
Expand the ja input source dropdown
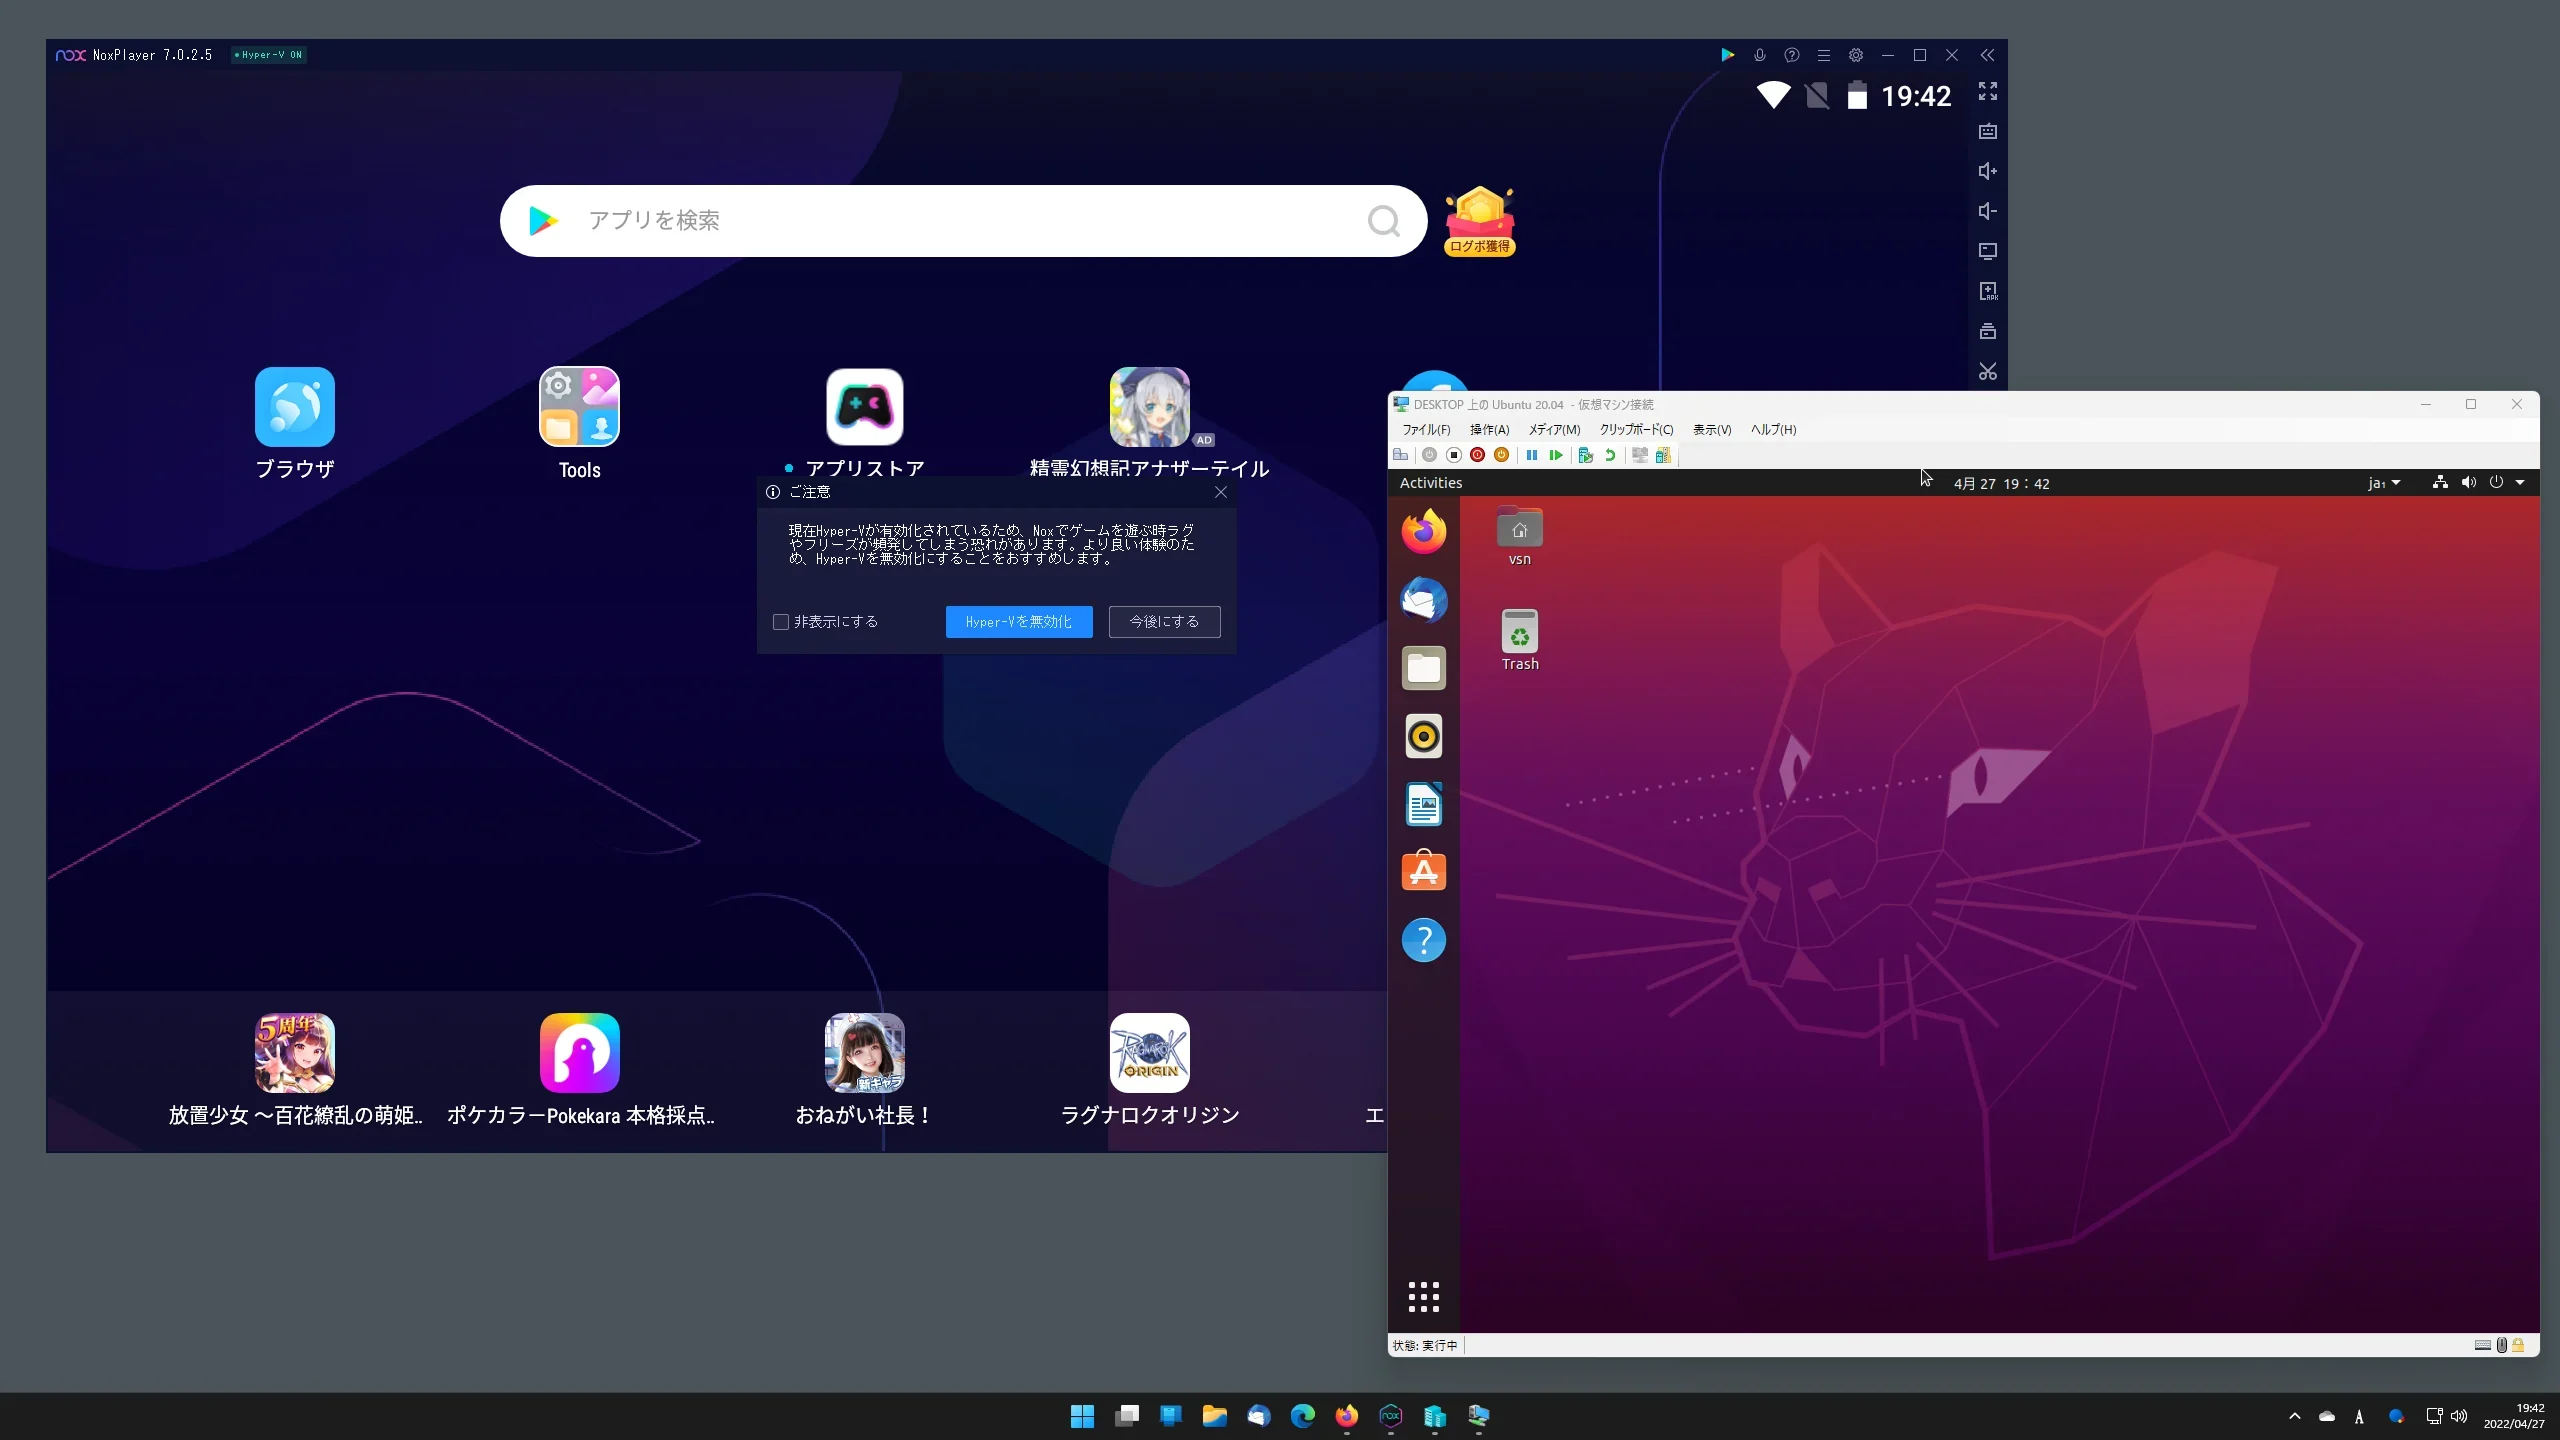[2384, 483]
